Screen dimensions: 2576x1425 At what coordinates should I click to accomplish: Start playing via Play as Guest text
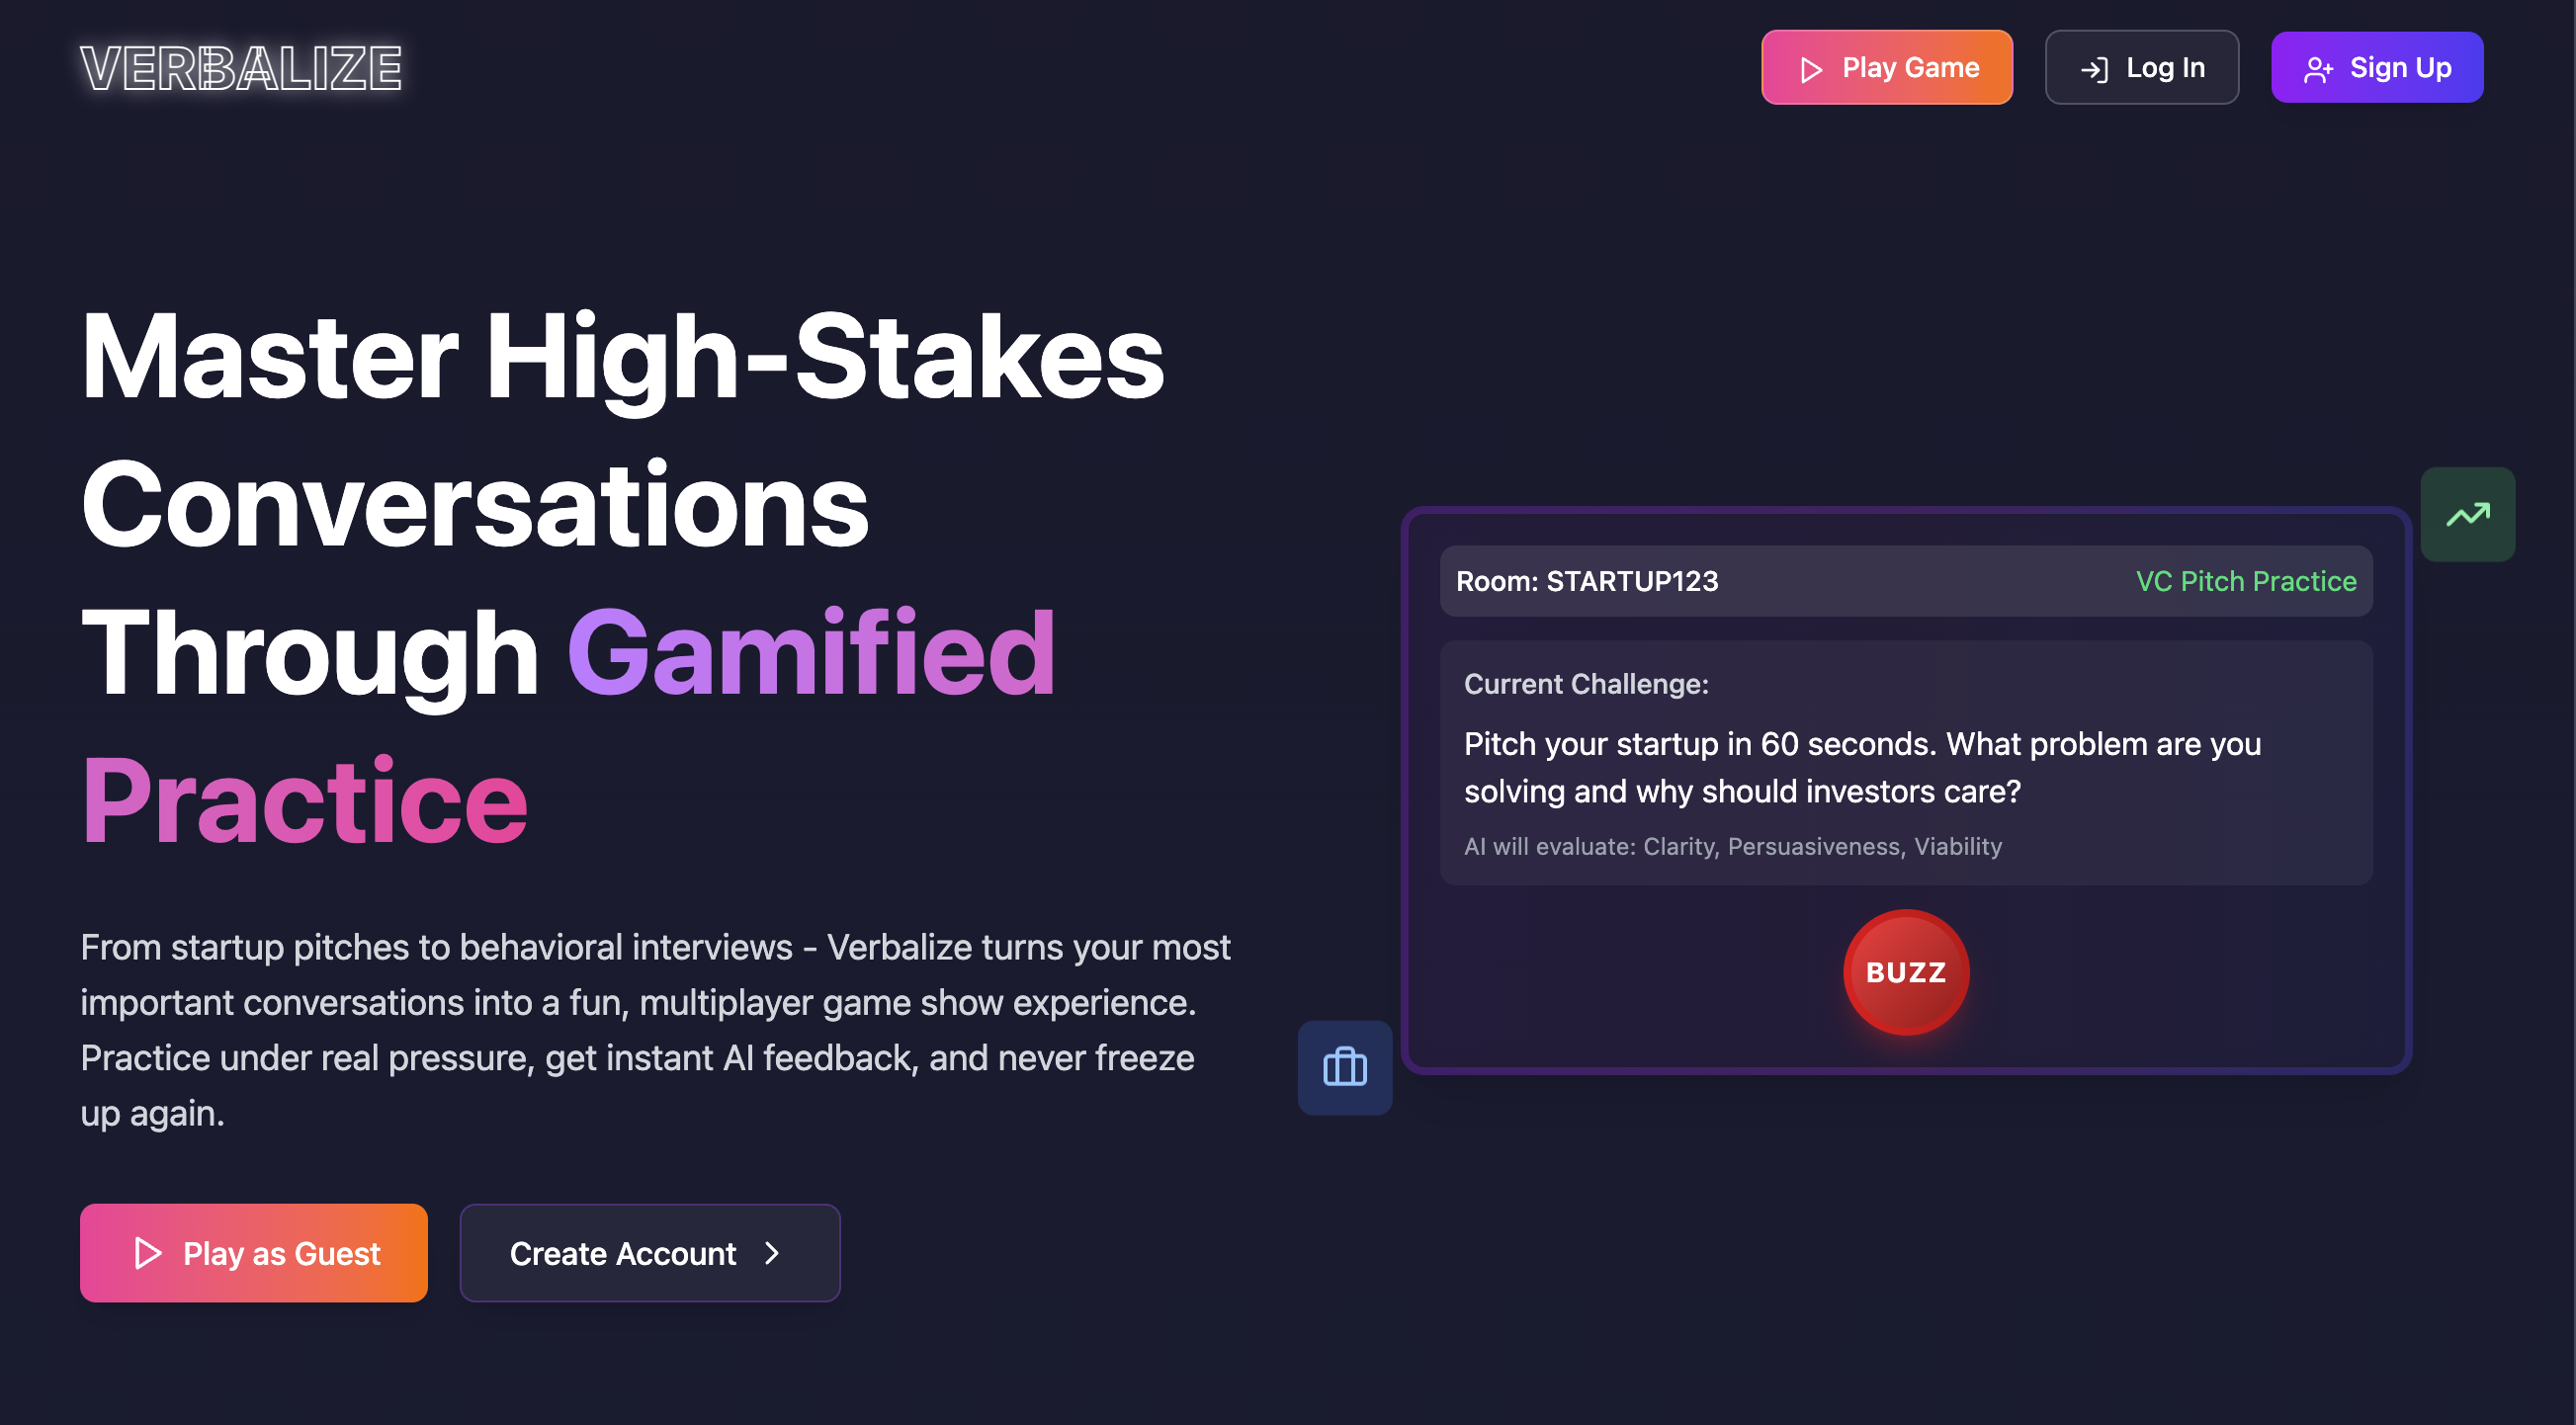coord(282,1254)
